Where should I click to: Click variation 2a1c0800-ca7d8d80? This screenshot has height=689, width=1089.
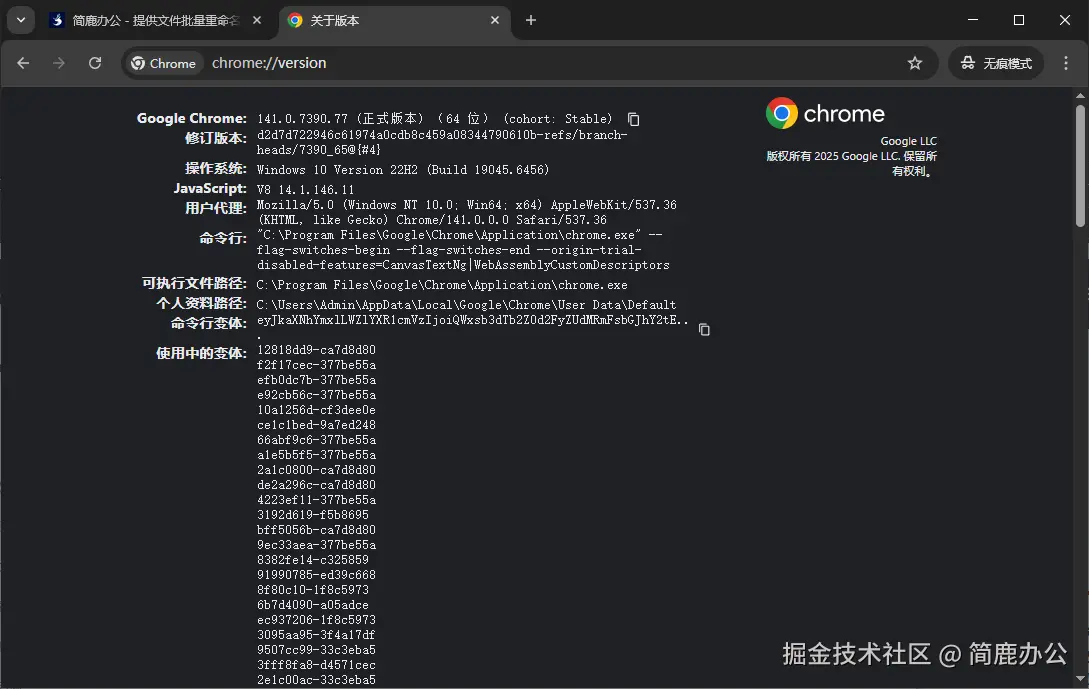point(316,470)
